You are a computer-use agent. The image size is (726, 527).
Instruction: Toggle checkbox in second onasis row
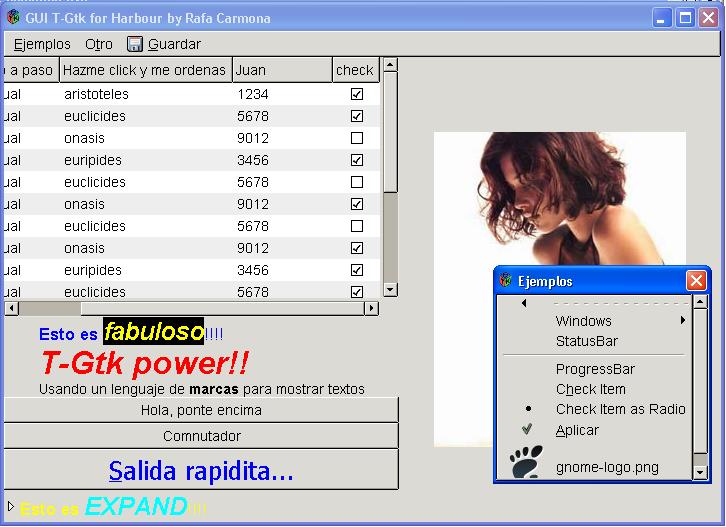(357, 204)
